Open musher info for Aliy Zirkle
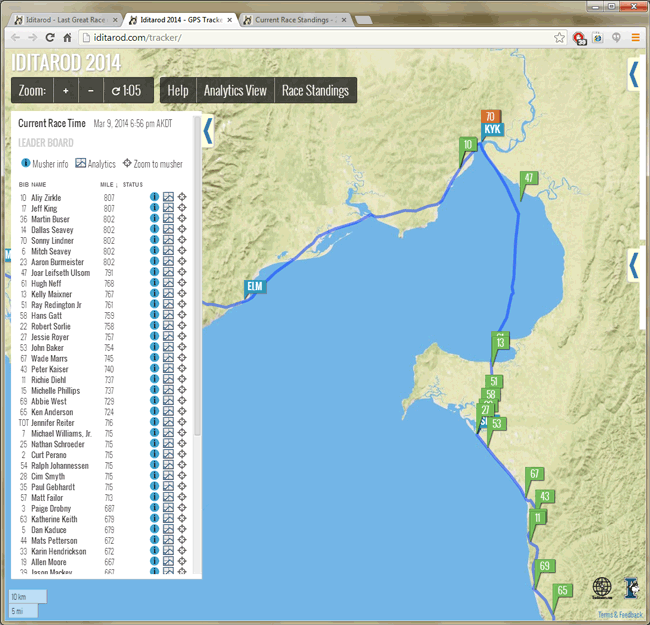Image resolution: width=650 pixels, height=625 pixels. coord(154,197)
